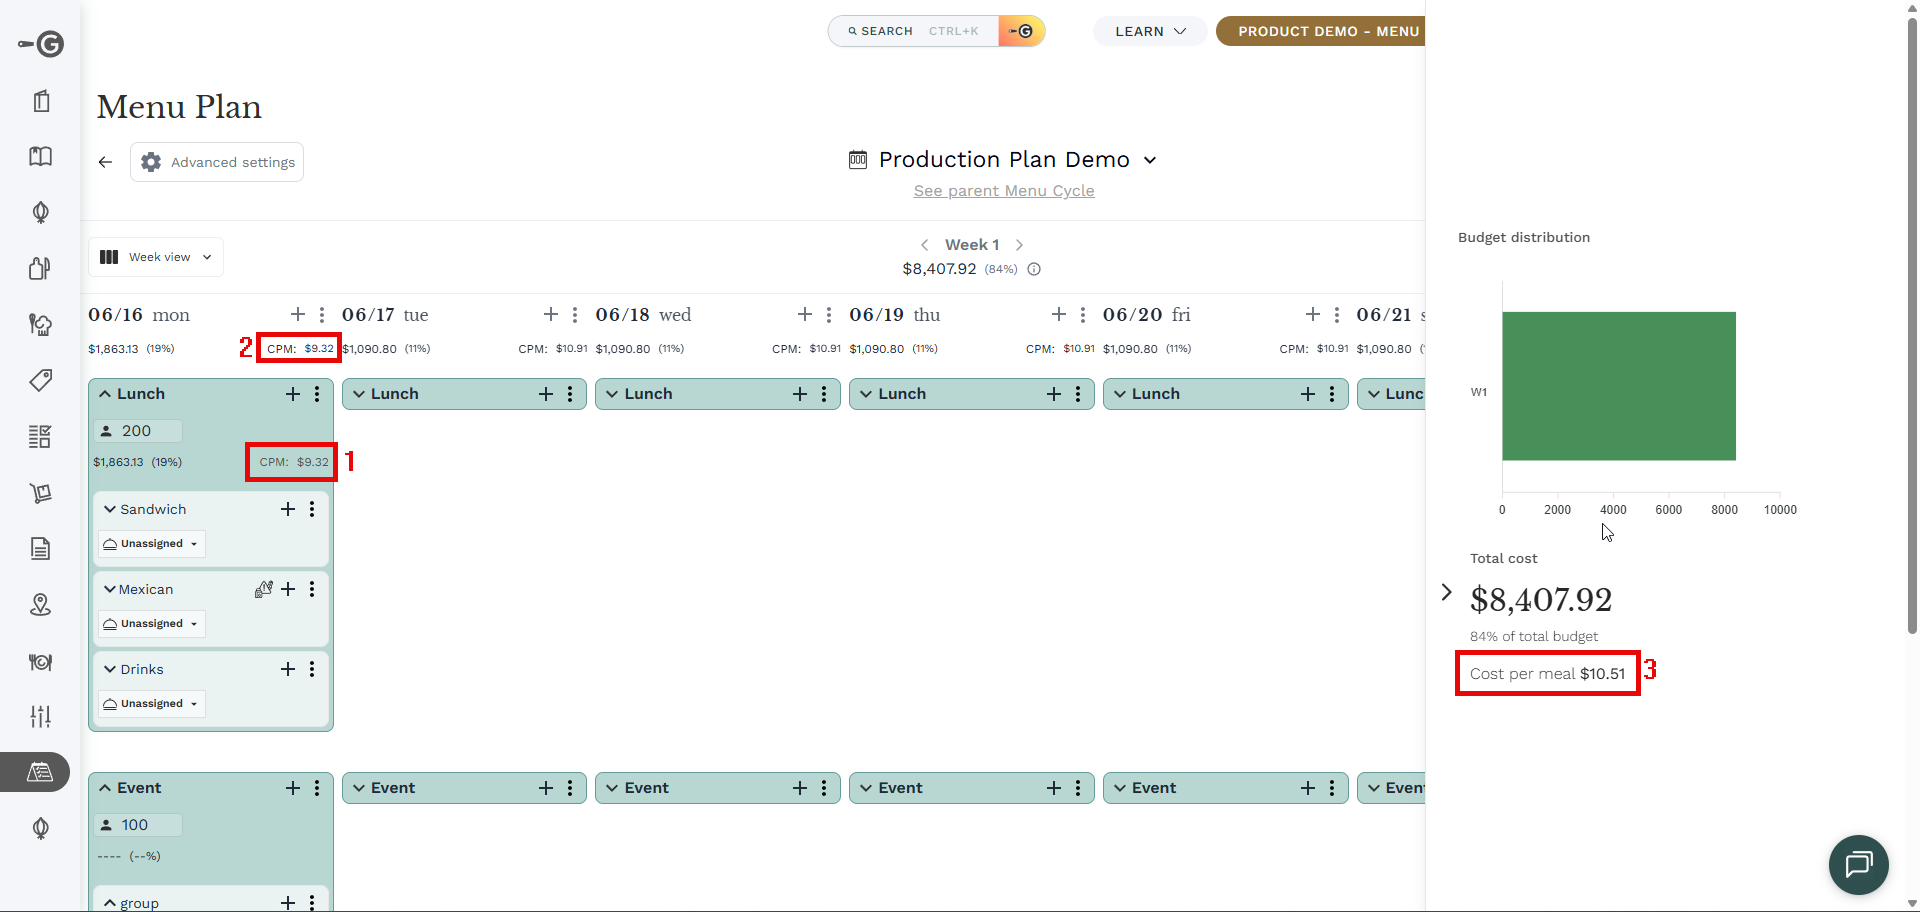1920x912 pixels.
Task: Open the chef hat icon in the sidebar
Action: click(x=41, y=324)
